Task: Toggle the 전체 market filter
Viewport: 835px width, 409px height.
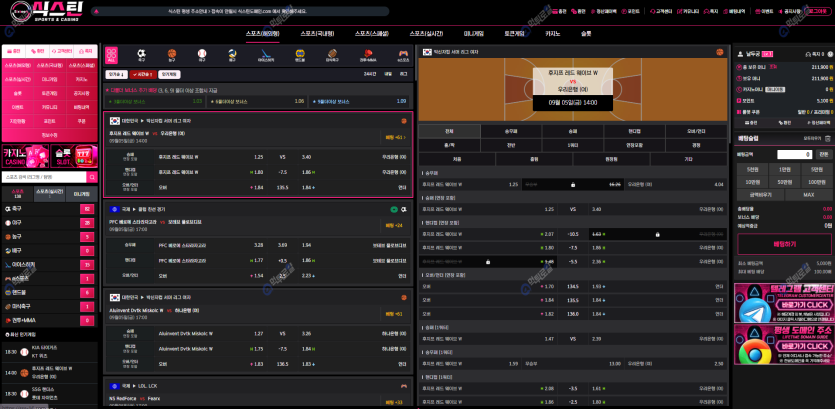Action: point(449,131)
